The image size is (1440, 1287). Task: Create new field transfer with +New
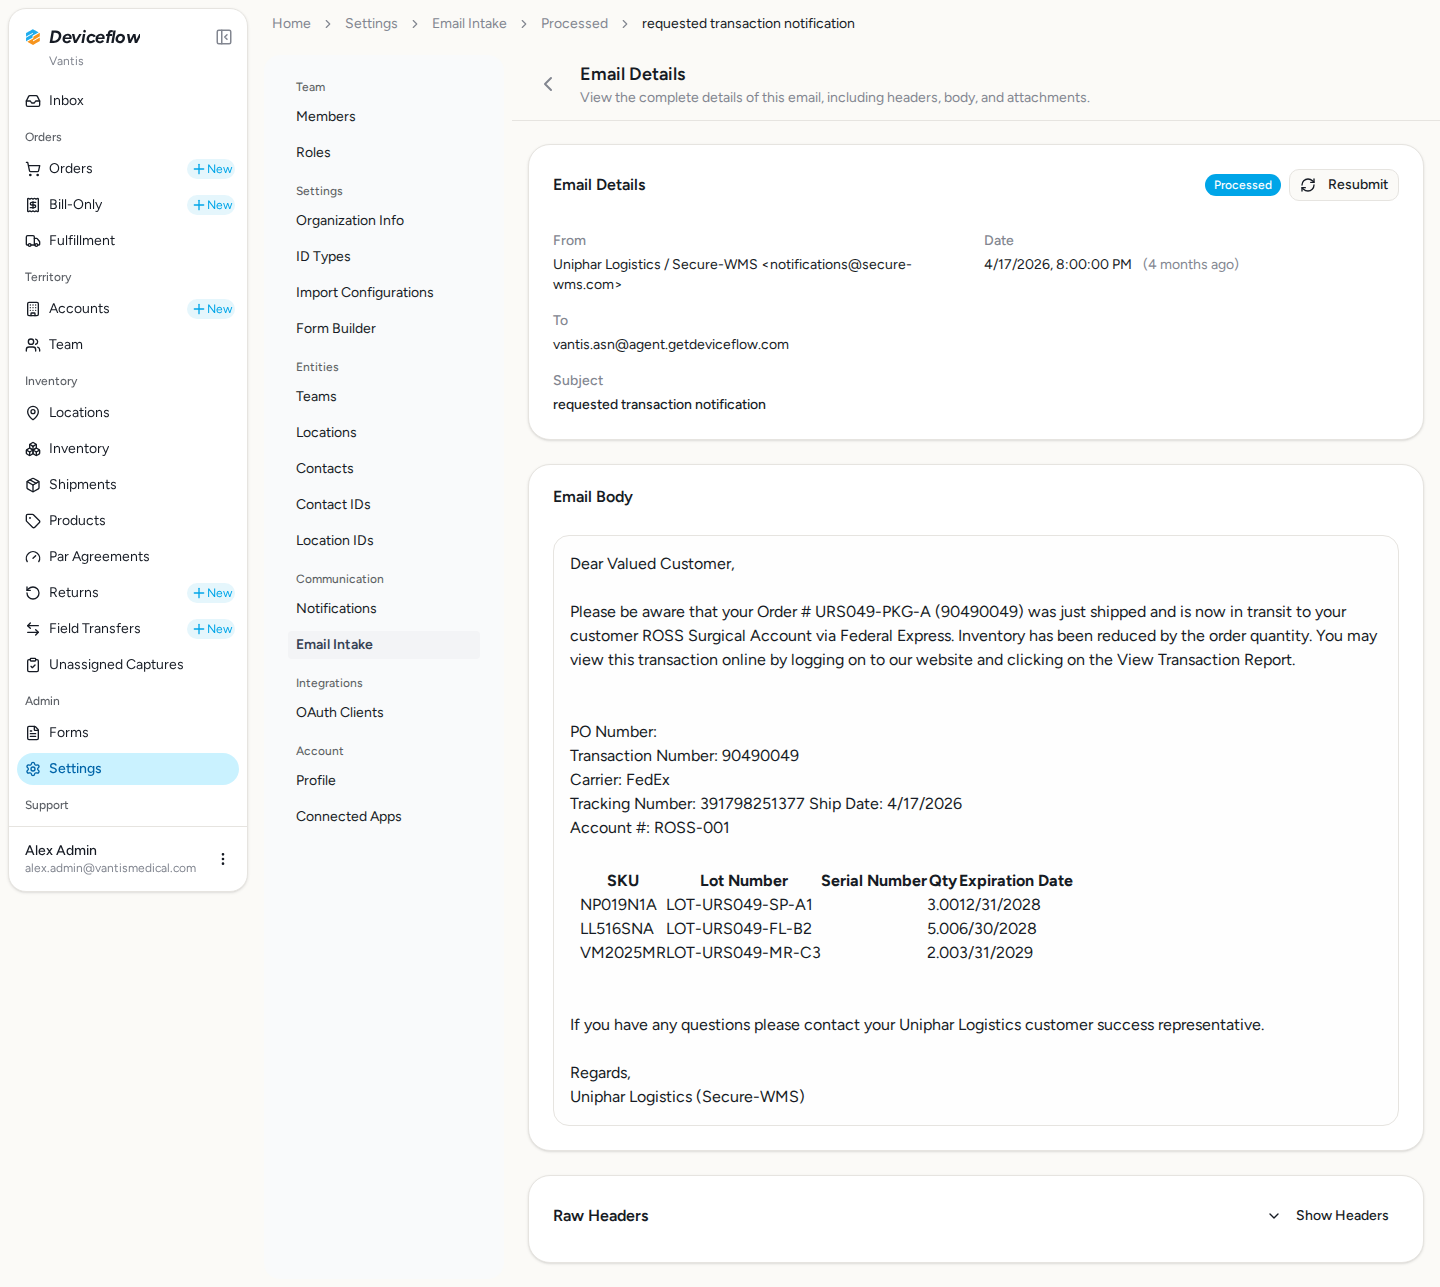(212, 629)
